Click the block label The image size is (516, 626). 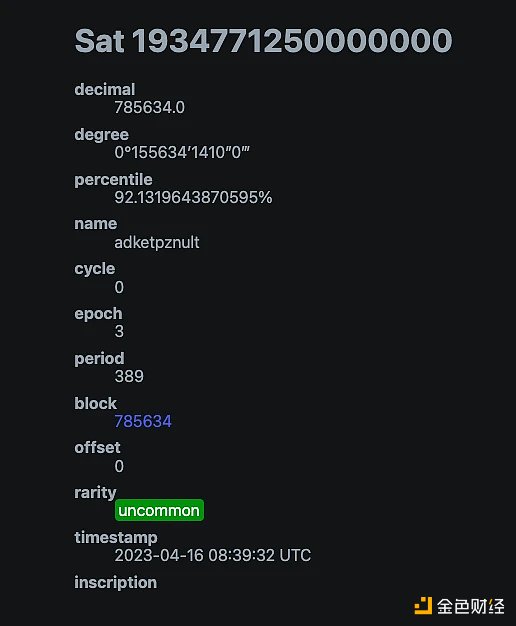click(95, 403)
